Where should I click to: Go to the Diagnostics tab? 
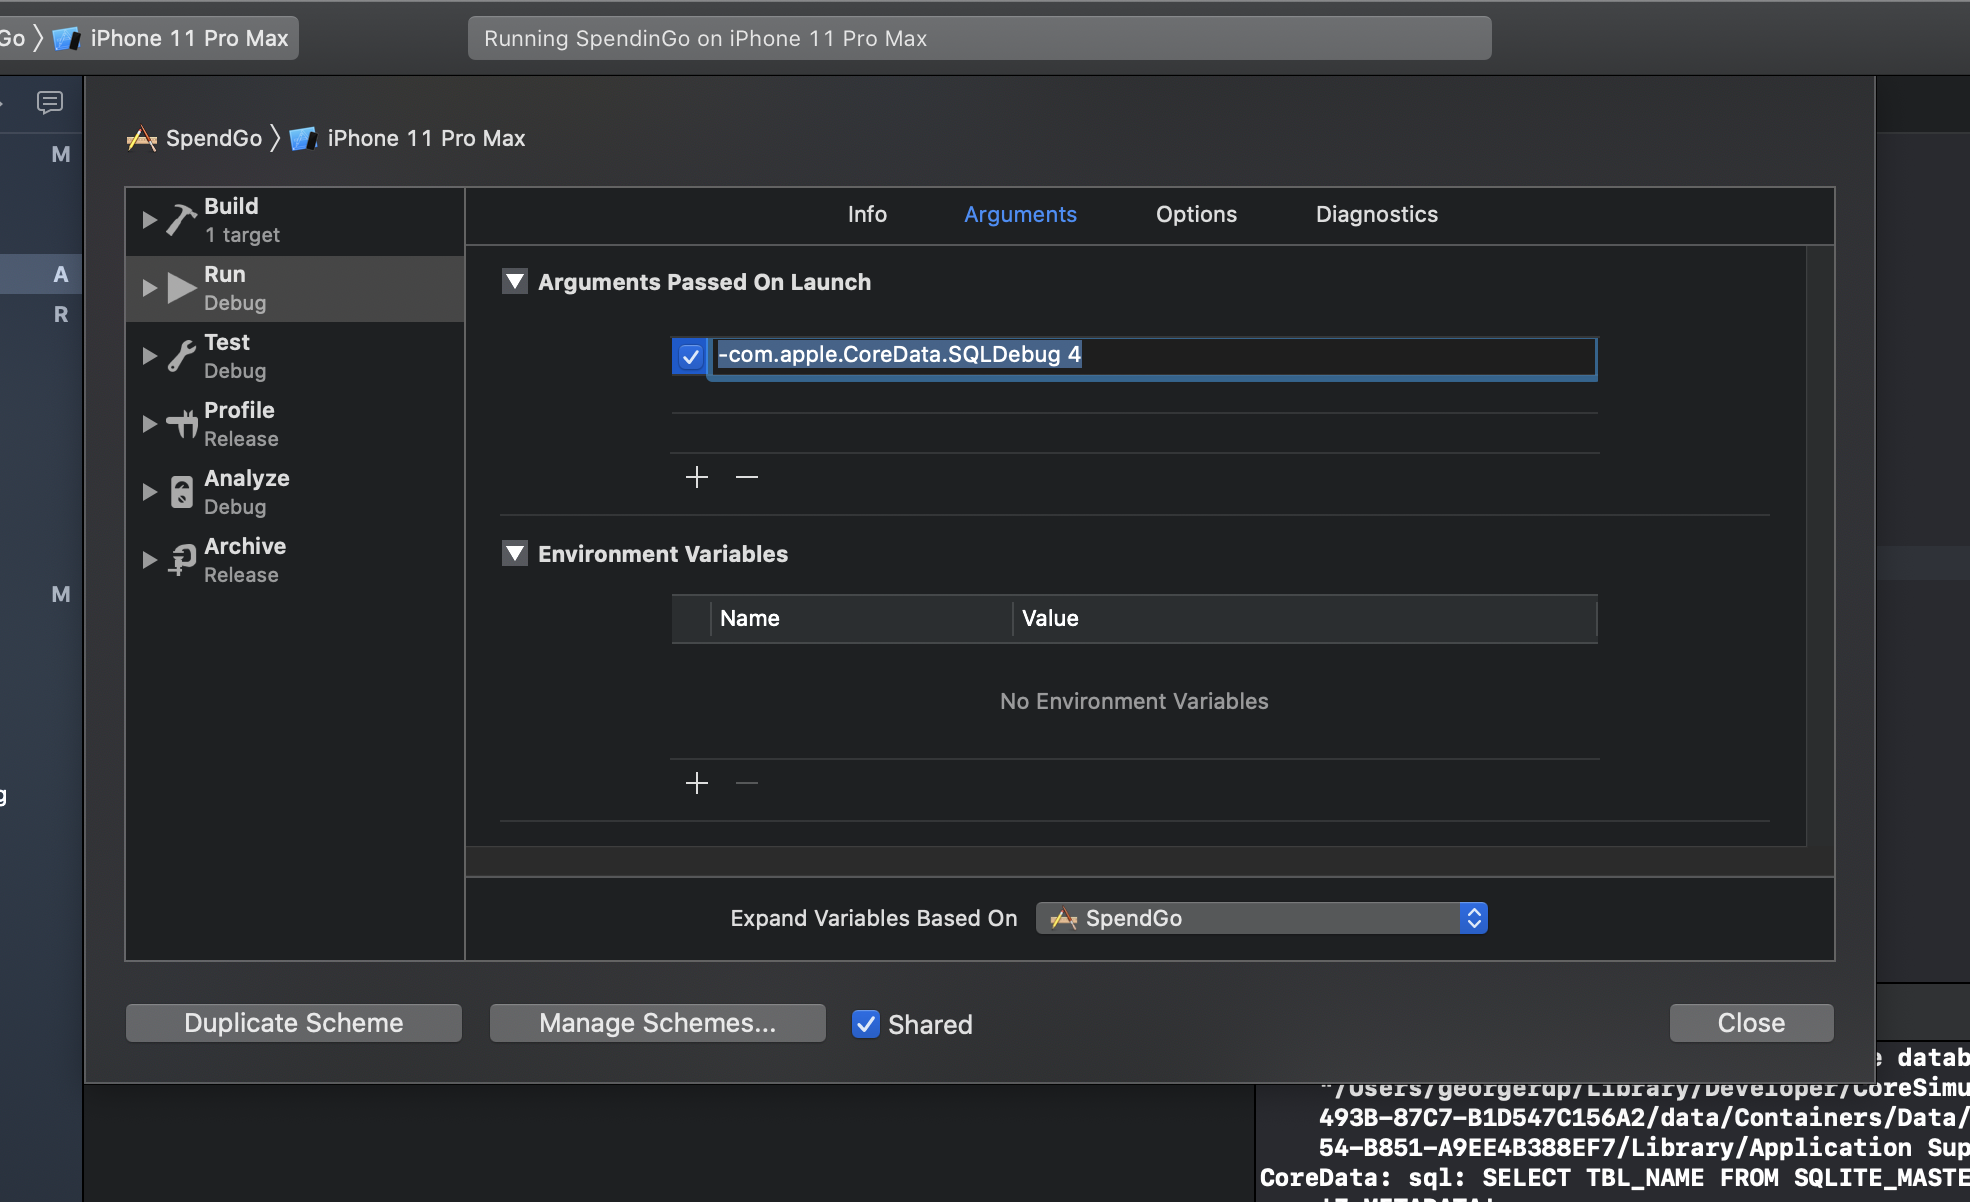1376,214
